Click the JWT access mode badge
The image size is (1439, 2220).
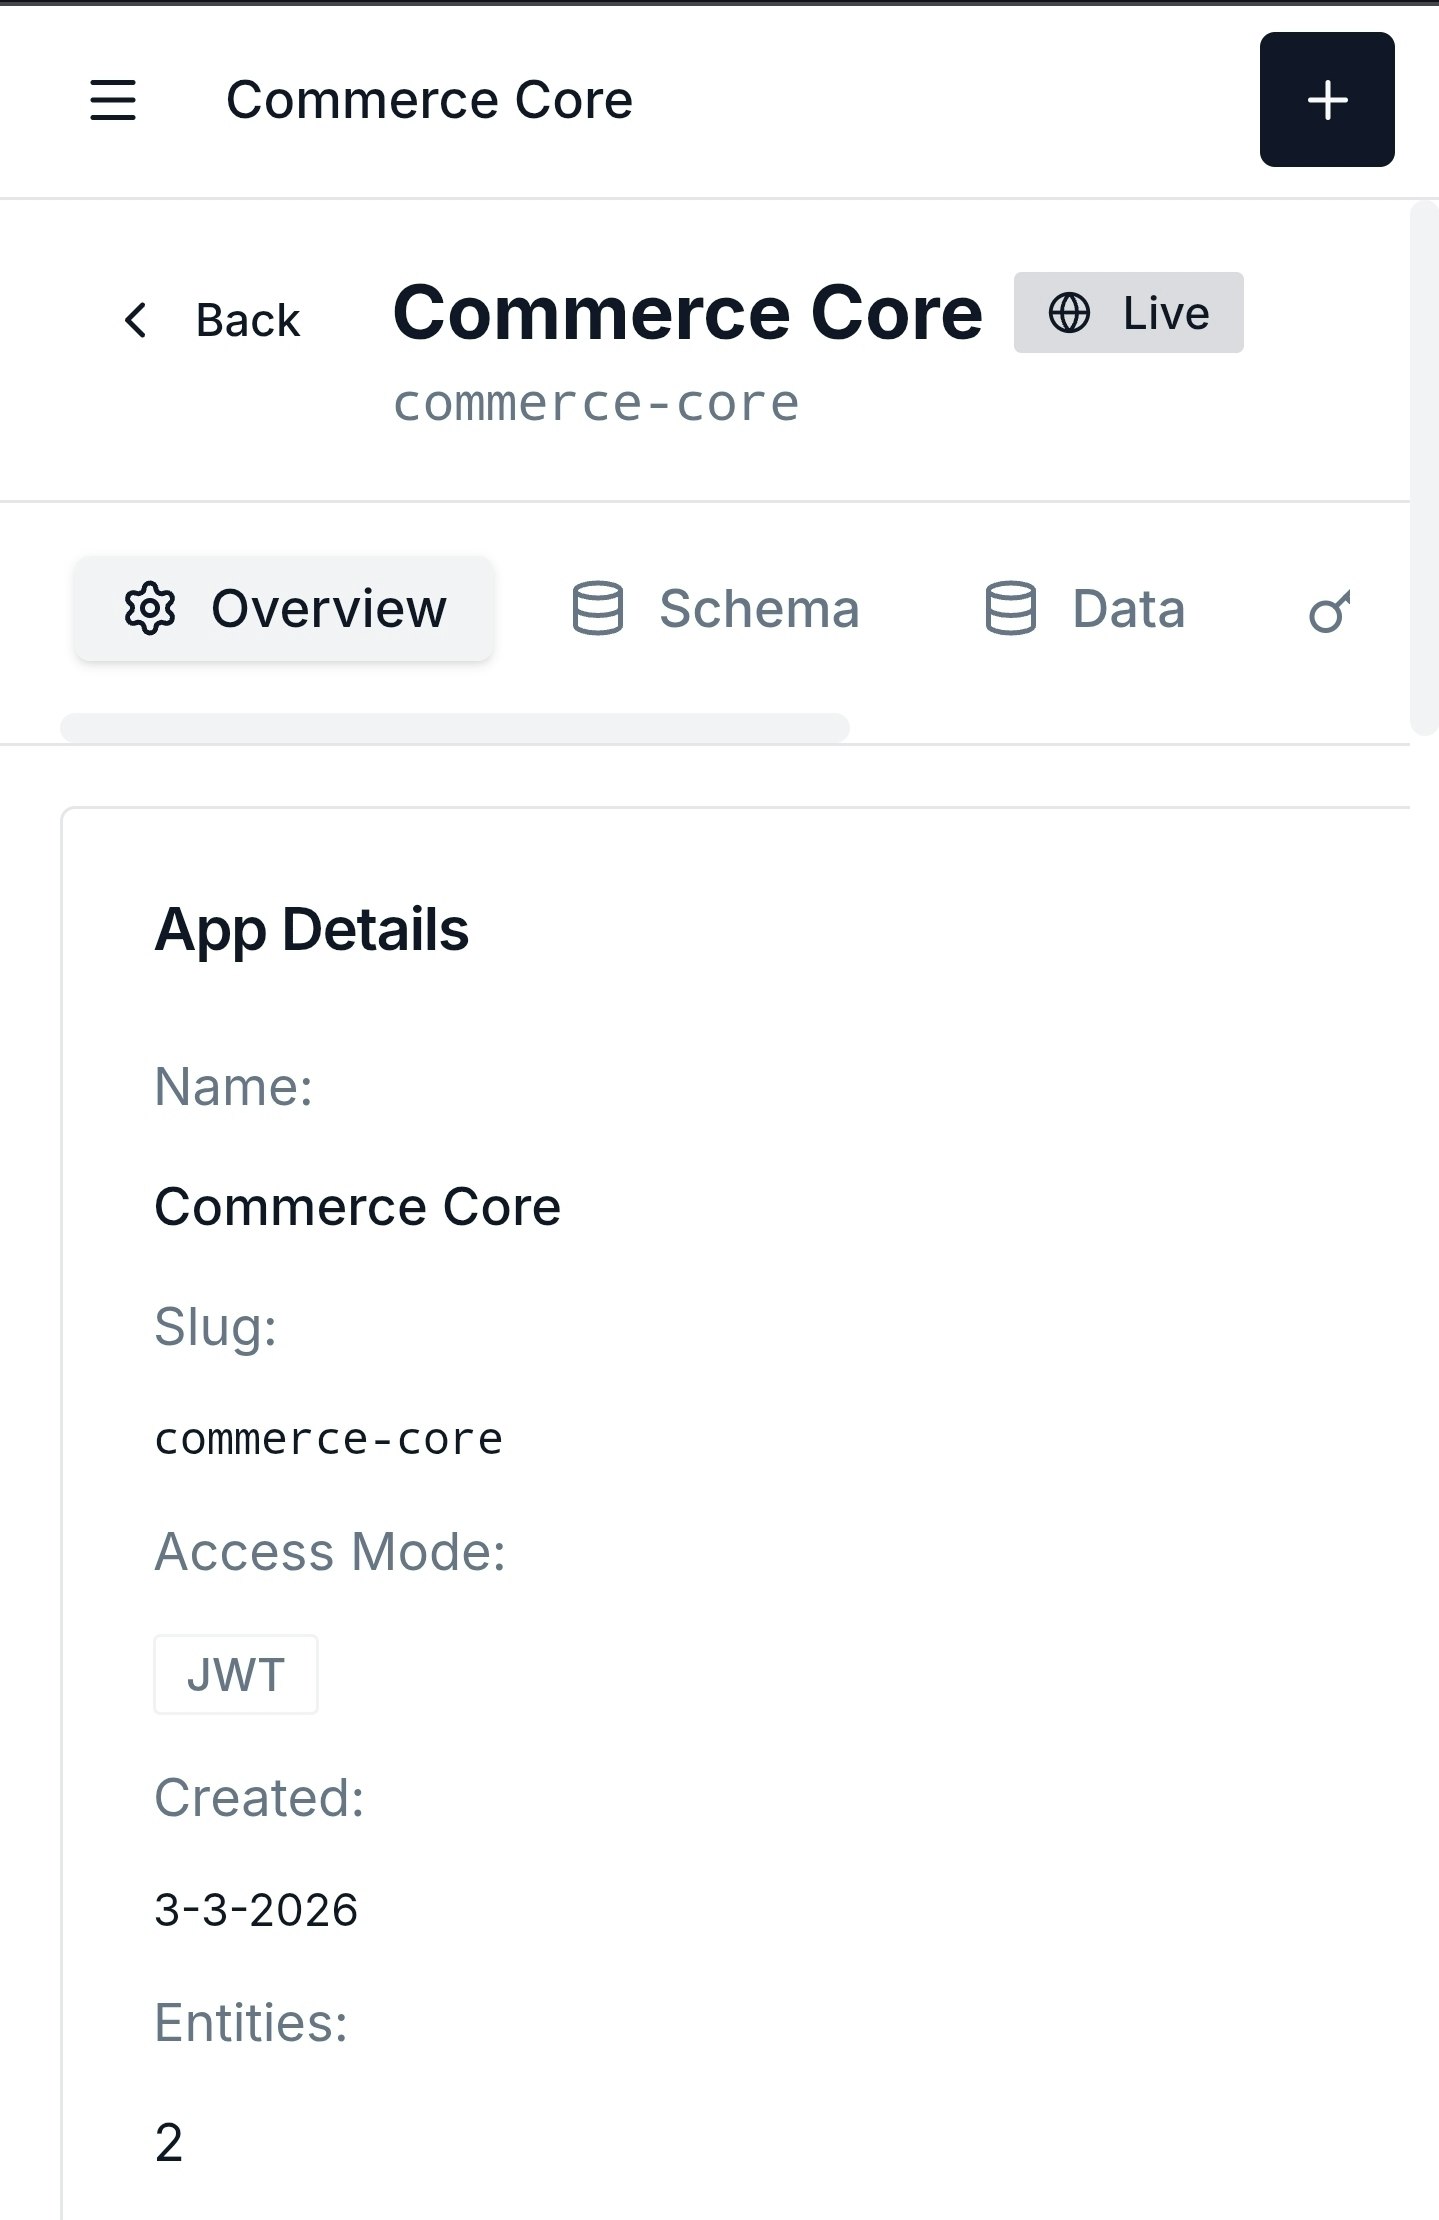tap(235, 1674)
